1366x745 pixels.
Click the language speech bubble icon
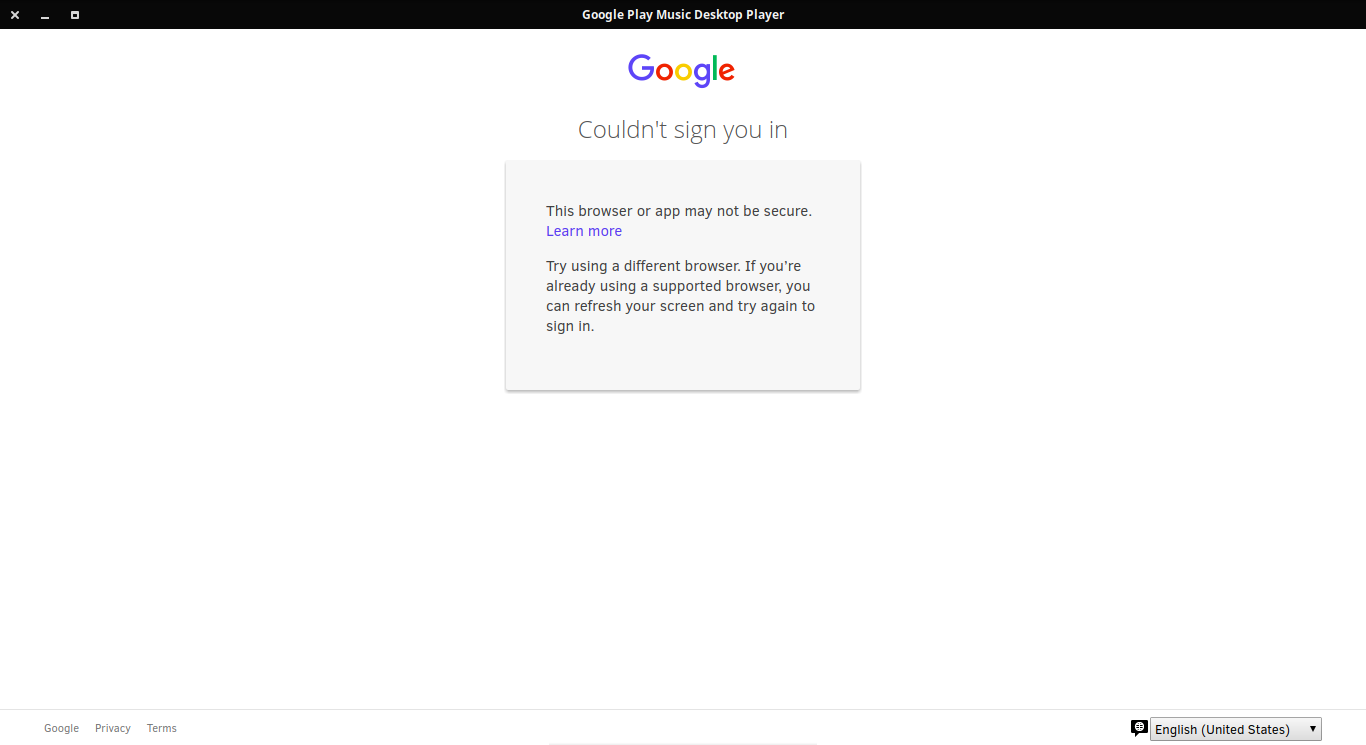[x=1139, y=728]
